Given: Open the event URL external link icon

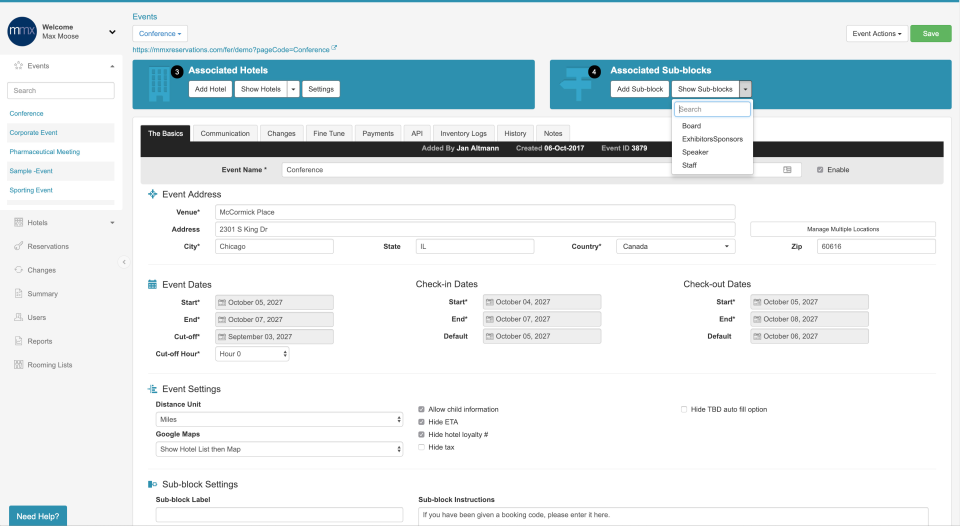Looking at the screenshot, I should [x=334, y=48].
